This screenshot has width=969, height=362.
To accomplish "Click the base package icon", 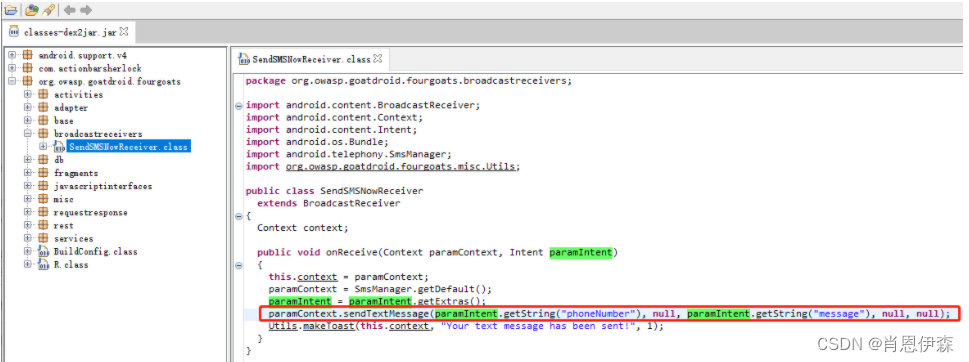I will click(x=43, y=120).
